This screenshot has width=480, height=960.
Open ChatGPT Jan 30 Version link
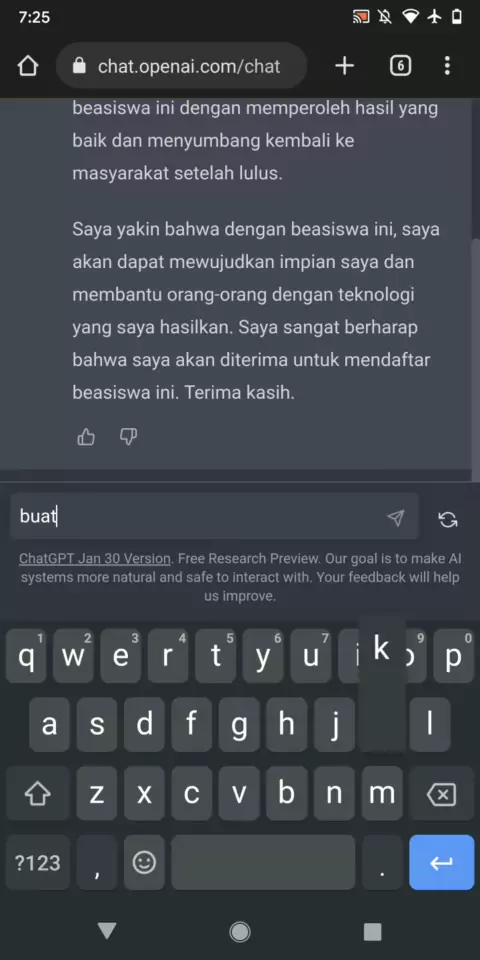tap(95, 558)
